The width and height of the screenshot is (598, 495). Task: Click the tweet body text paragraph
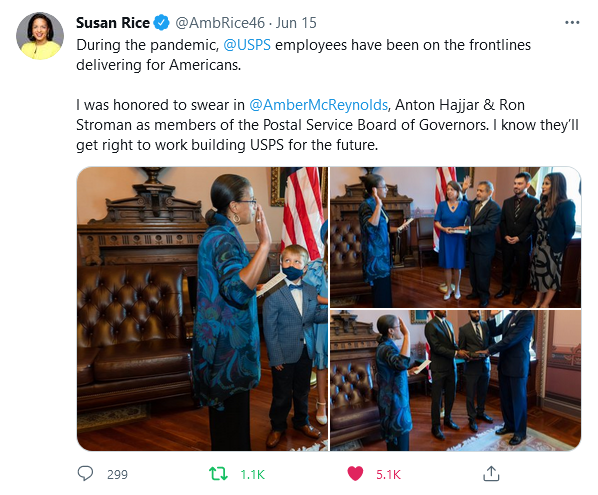click(x=327, y=95)
